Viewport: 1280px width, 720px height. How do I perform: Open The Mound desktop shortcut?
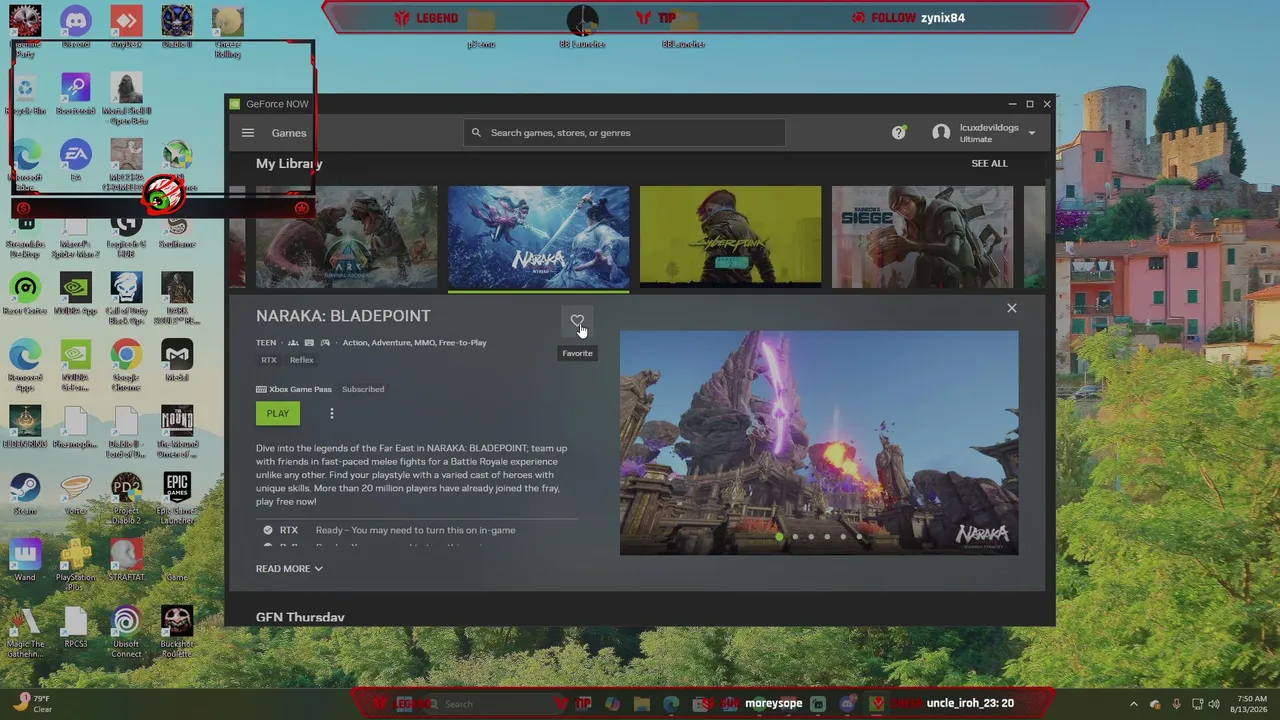click(177, 432)
